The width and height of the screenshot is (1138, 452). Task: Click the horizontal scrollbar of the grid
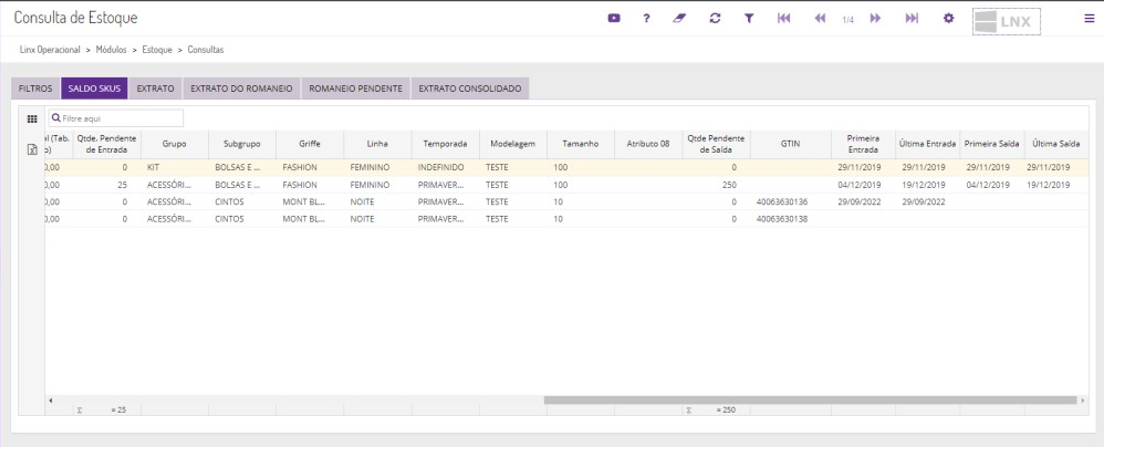point(810,400)
